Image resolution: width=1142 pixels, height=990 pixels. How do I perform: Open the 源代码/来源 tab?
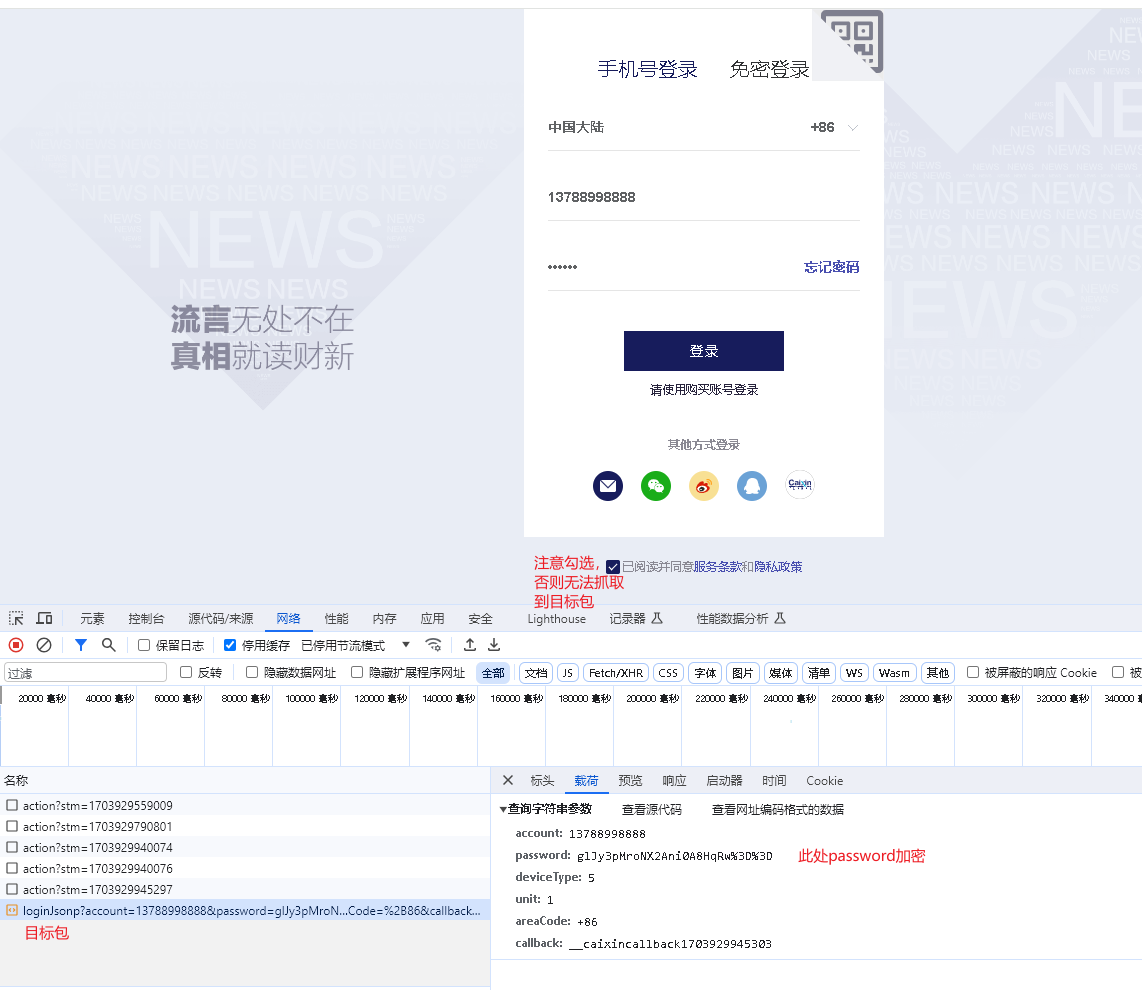click(221, 618)
